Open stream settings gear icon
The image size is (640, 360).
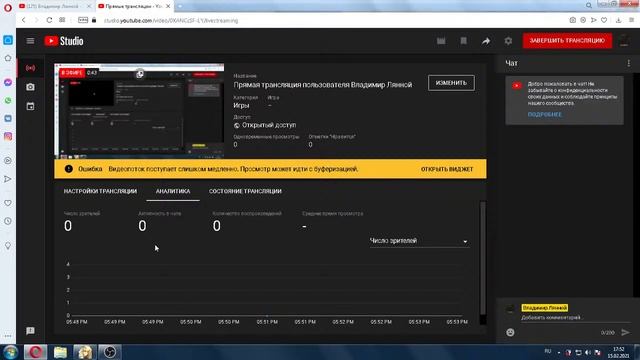(x=508, y=41)
